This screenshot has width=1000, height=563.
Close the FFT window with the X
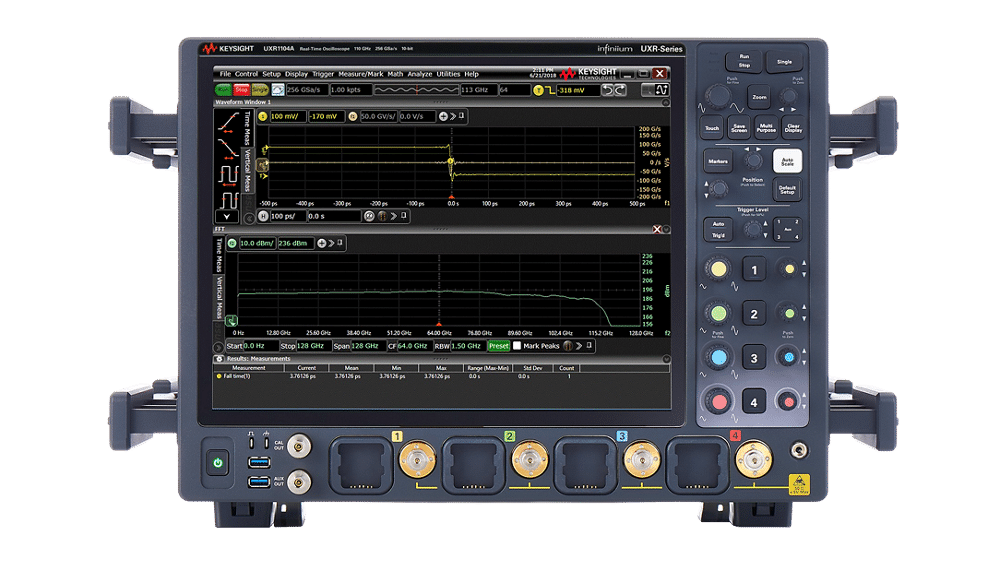[x=657, y=229]
